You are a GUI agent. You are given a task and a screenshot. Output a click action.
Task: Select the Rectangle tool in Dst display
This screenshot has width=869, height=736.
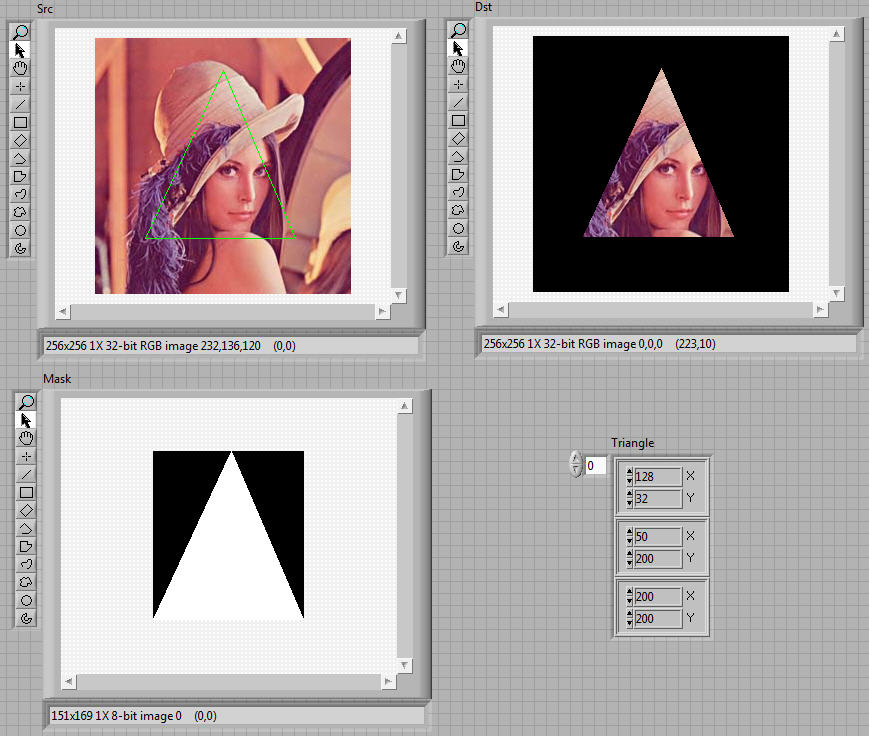[x=458, y=120]
